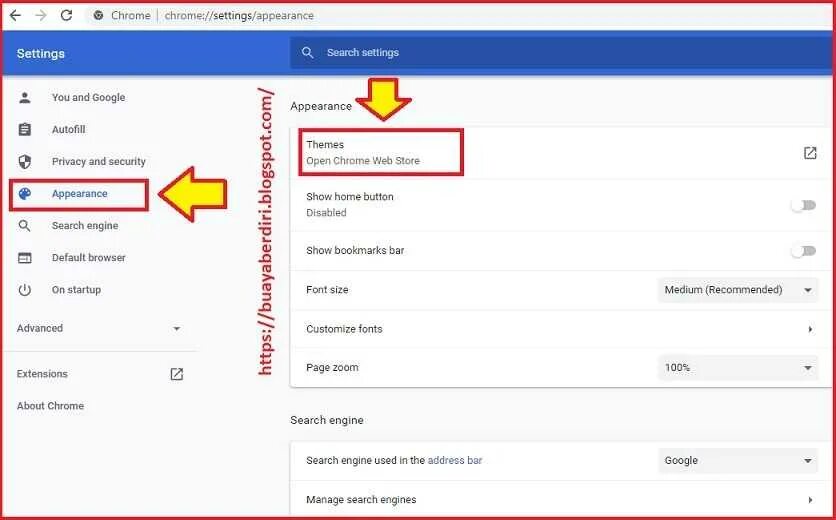Click the address bar link
Image resolution: width=836 pixels, height=520 pixels.
click(455, 460)
